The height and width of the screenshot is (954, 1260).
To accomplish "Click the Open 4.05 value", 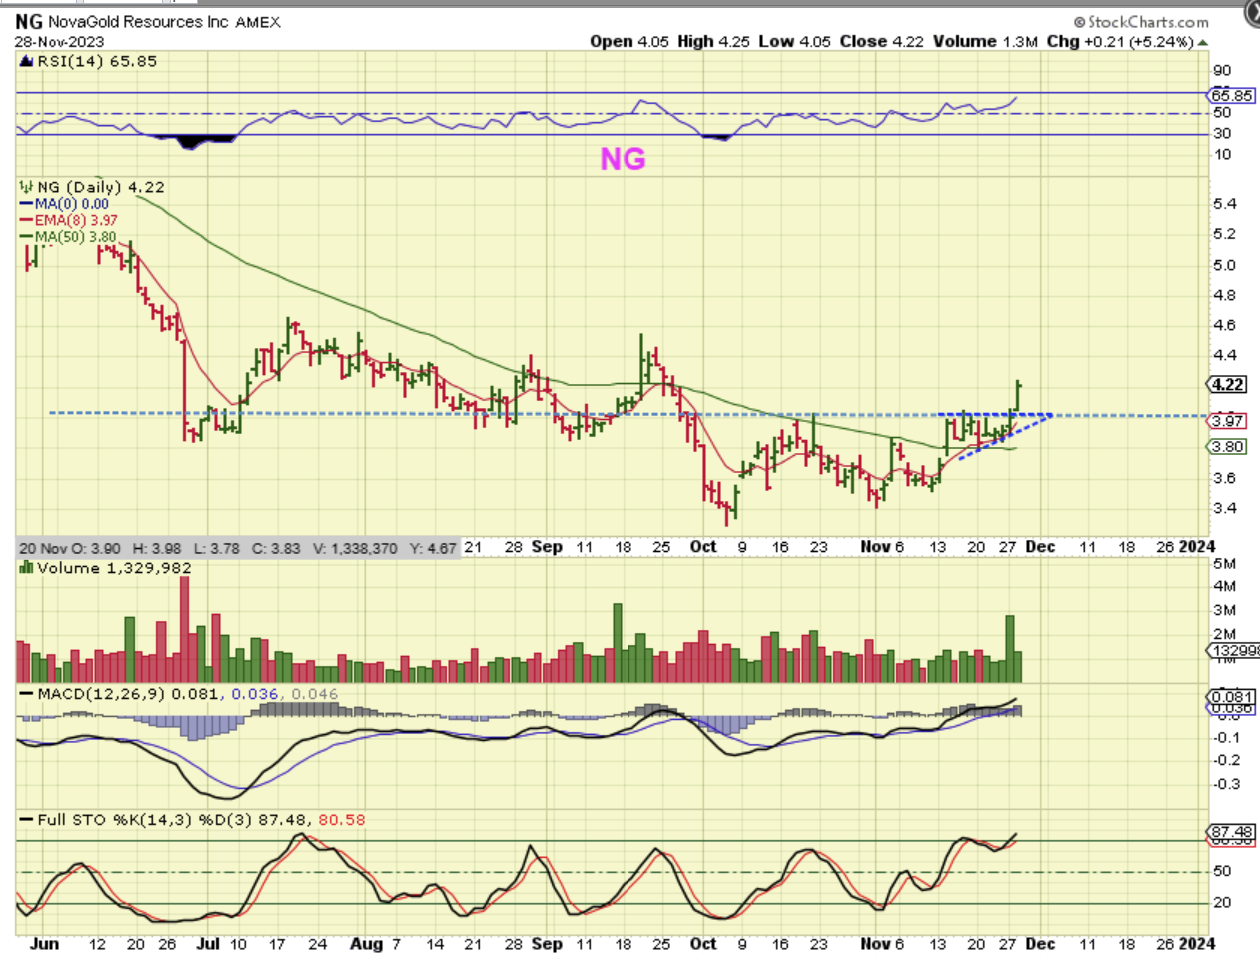I will [629, 41].
